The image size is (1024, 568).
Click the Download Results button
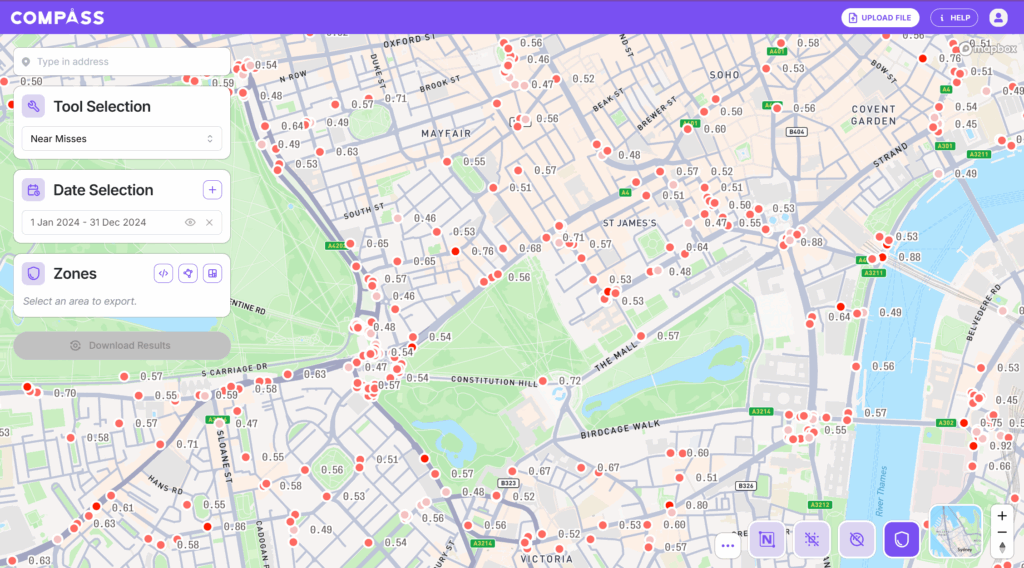(122, 346)
